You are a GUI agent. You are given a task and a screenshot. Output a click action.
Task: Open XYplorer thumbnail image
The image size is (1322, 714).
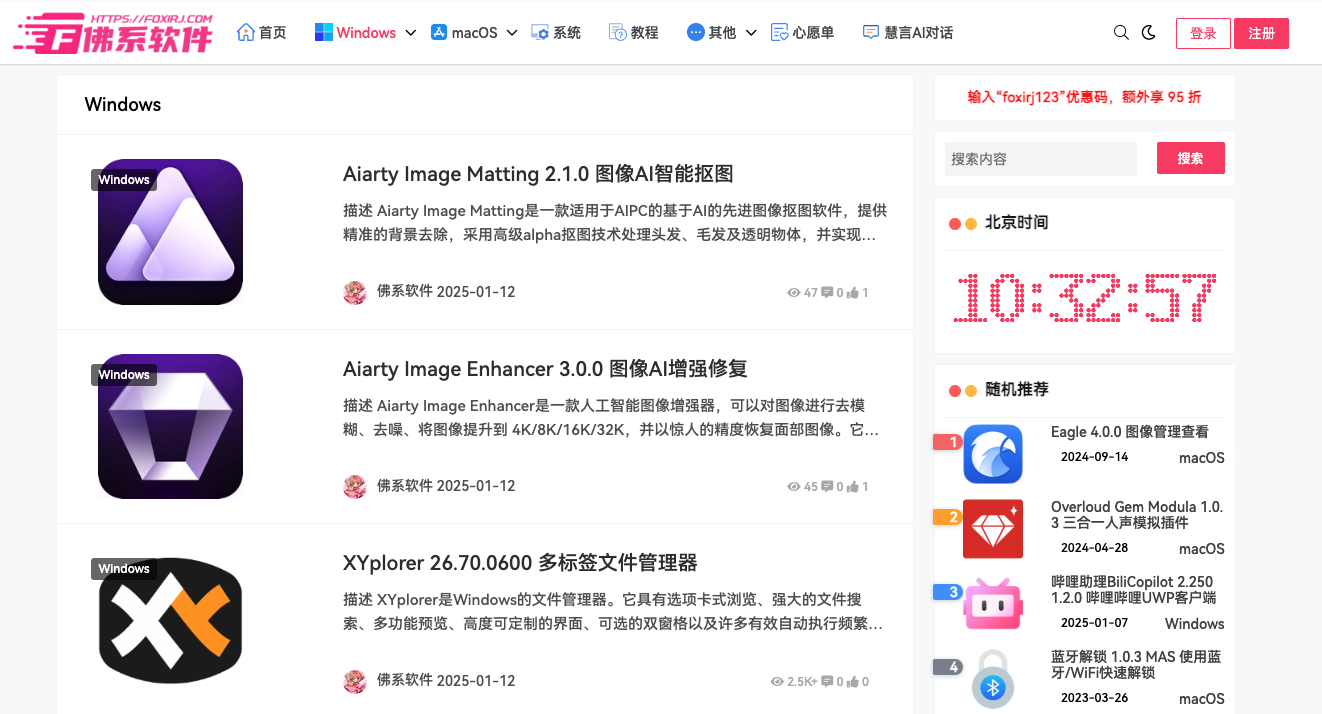coord(170,621)
